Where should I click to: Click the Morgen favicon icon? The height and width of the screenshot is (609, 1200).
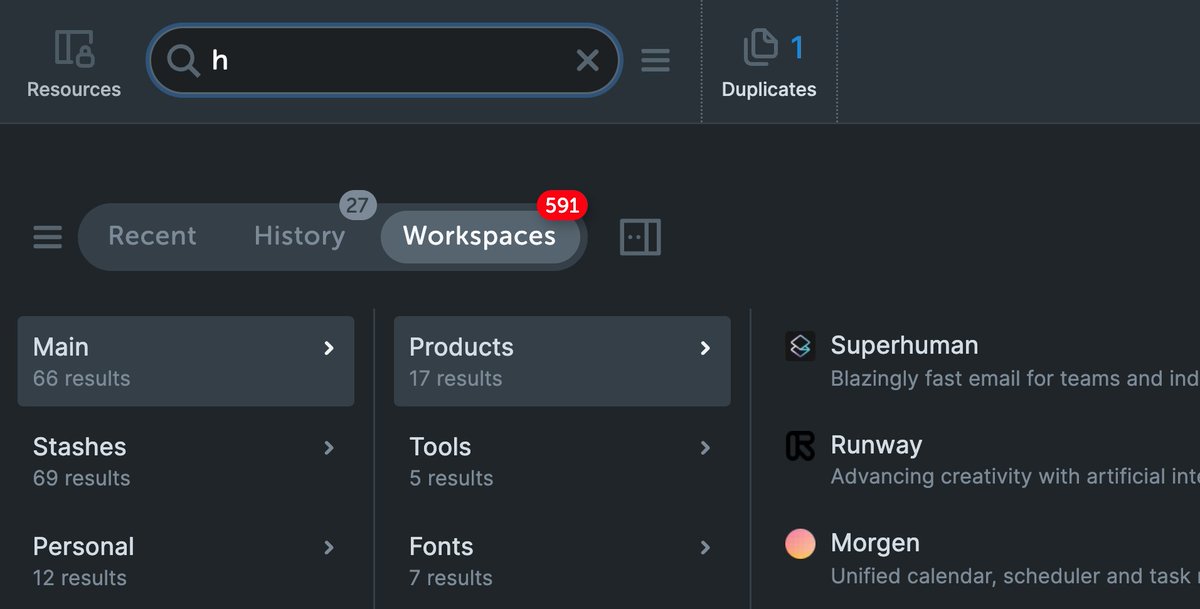click(x=800, y=544)
